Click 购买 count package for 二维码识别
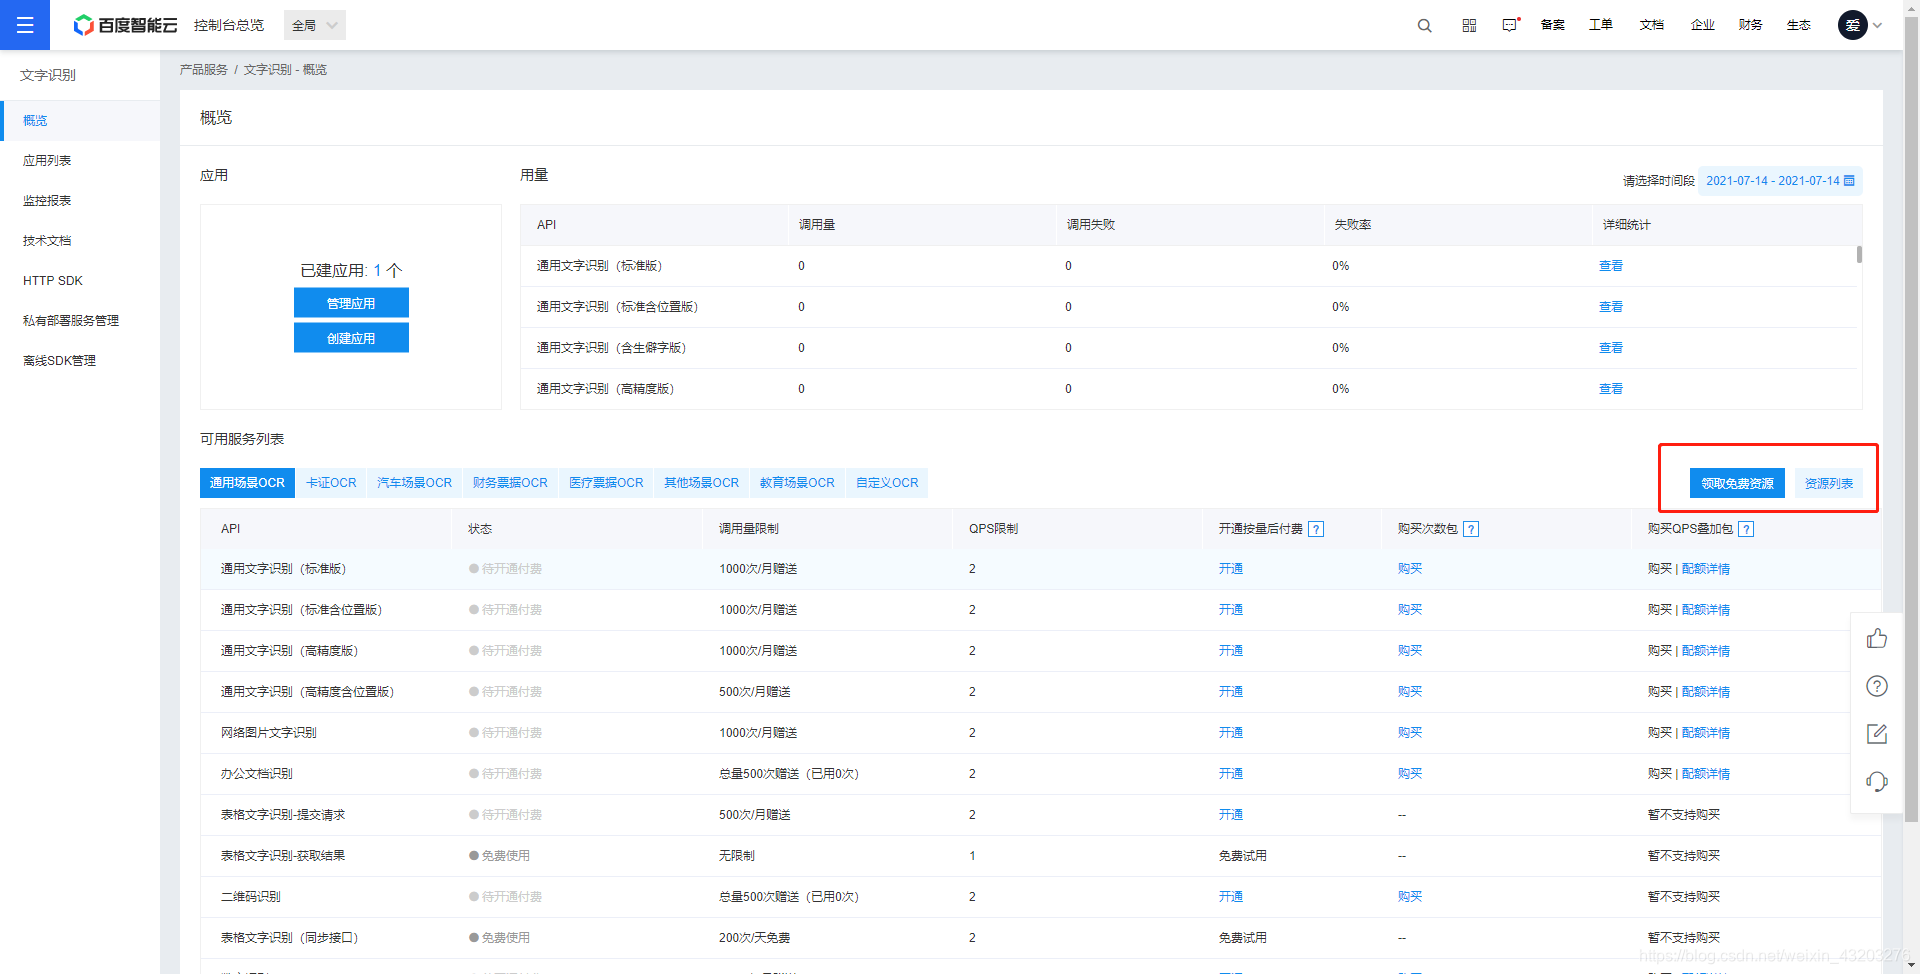The height and width of the screenshot is (974, 1920). pyautogui.click(x=1410, y=897)
